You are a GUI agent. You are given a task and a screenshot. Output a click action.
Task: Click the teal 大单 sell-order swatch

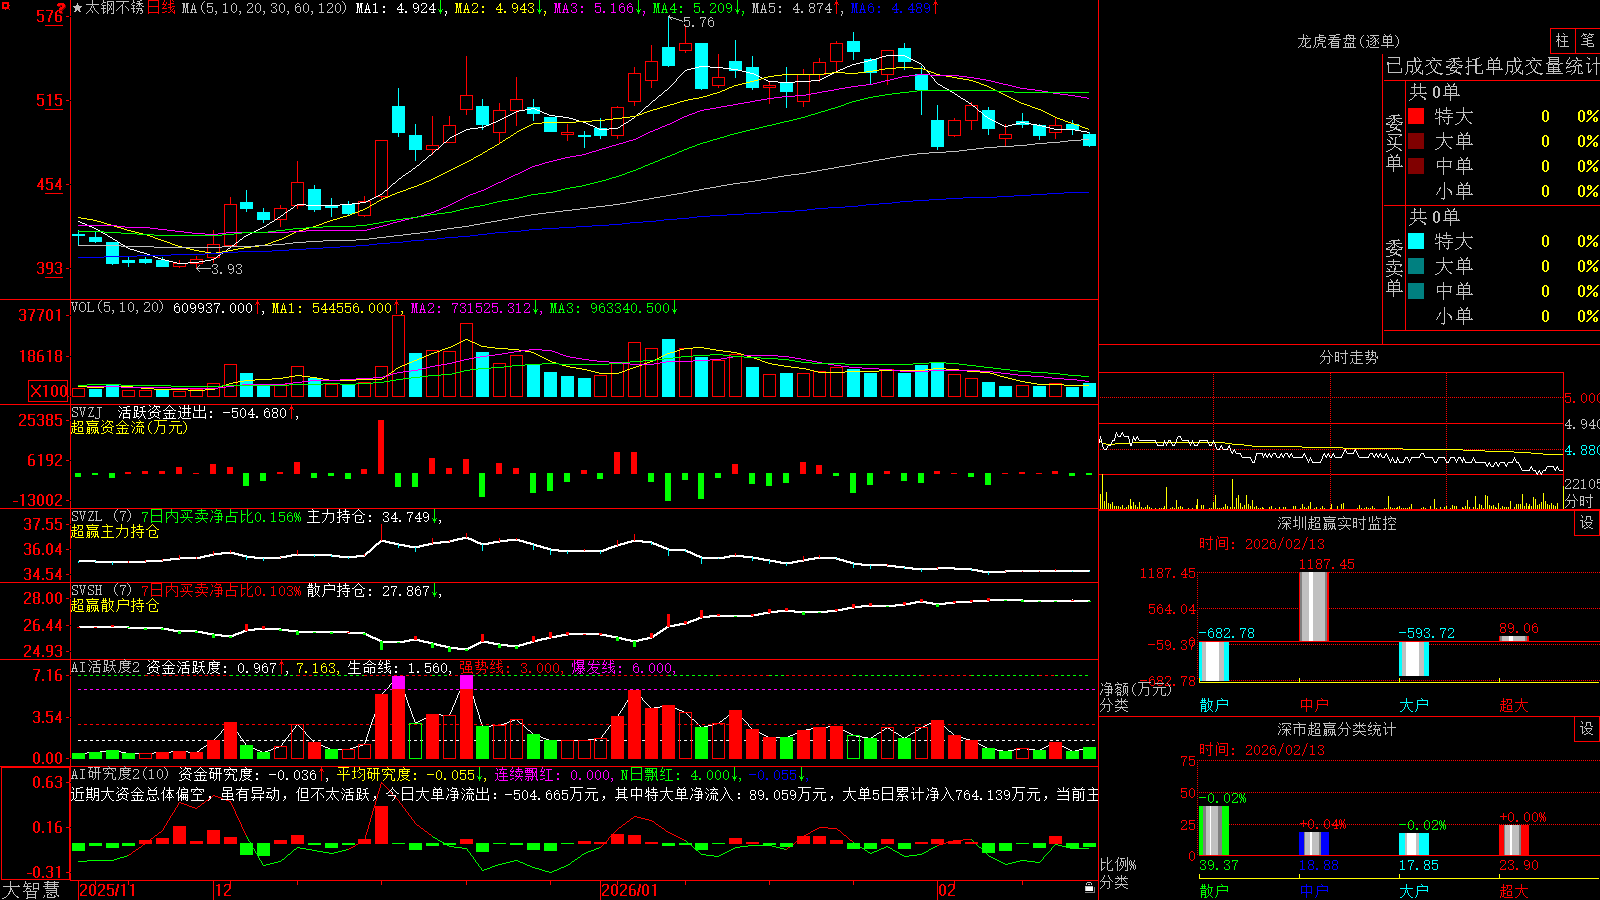(x=1416, y=266)
